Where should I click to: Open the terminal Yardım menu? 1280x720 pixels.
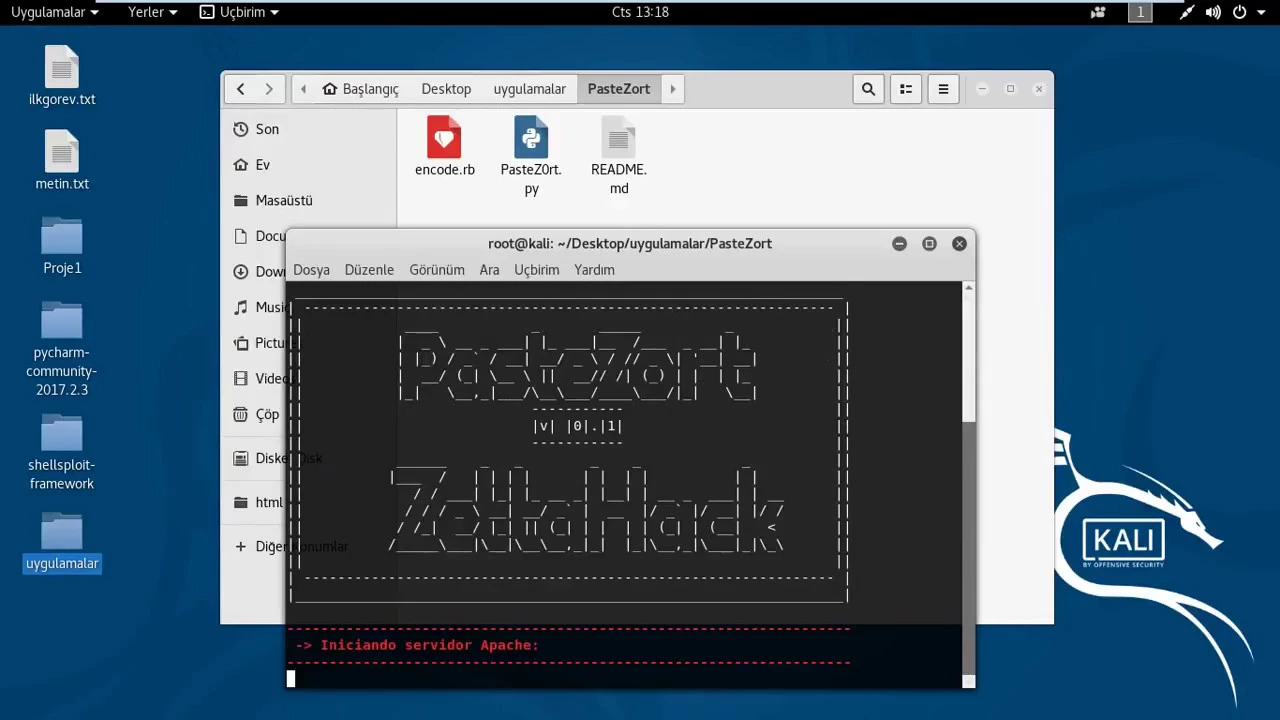pyautogui.click(x=594, y=270)
